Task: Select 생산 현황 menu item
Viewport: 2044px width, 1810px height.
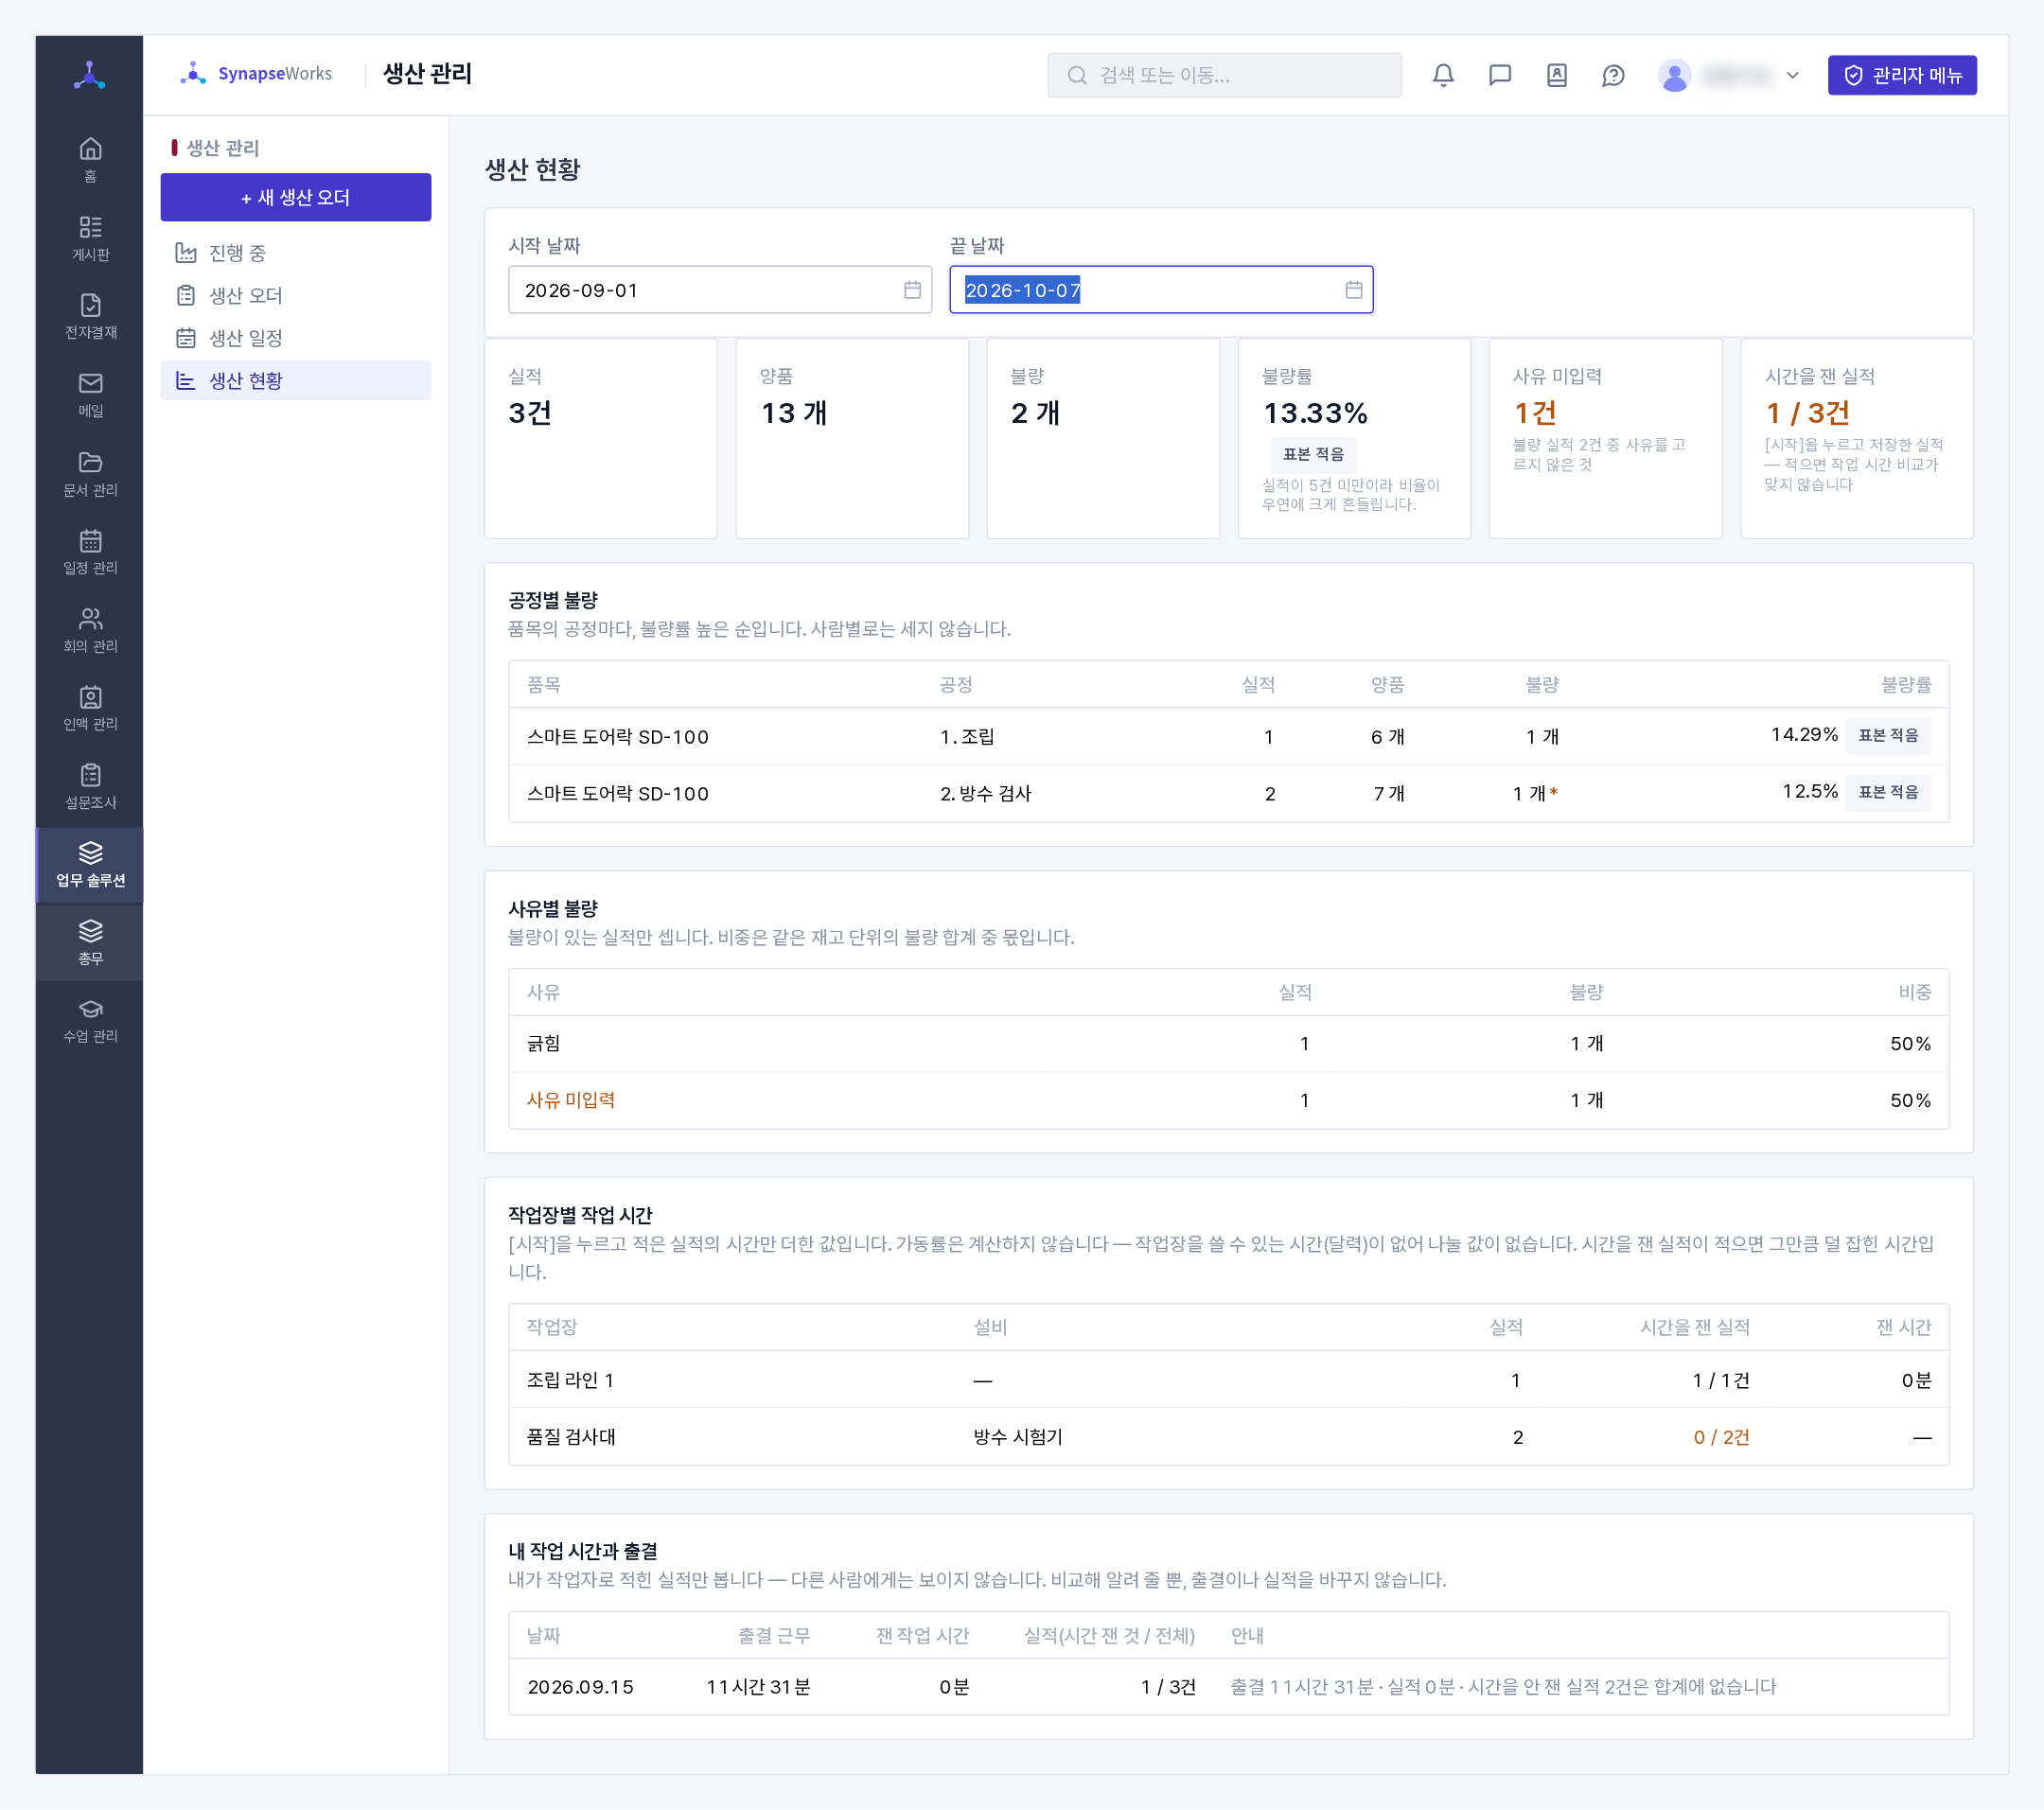Action: click(x=295, y=380)
